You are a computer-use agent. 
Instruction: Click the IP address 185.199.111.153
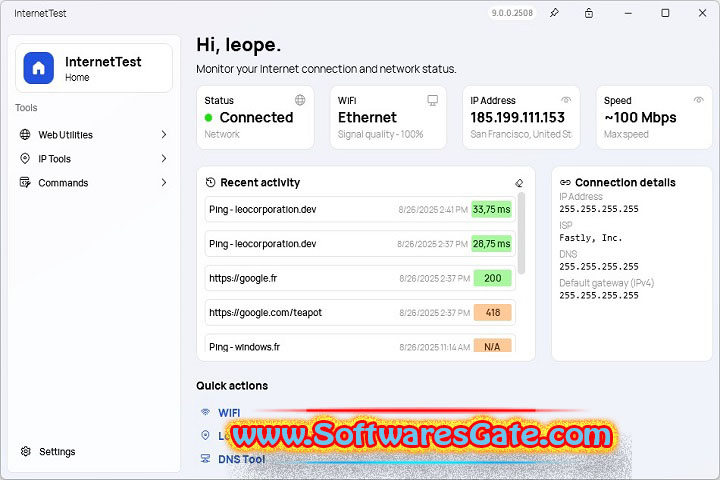517,118
